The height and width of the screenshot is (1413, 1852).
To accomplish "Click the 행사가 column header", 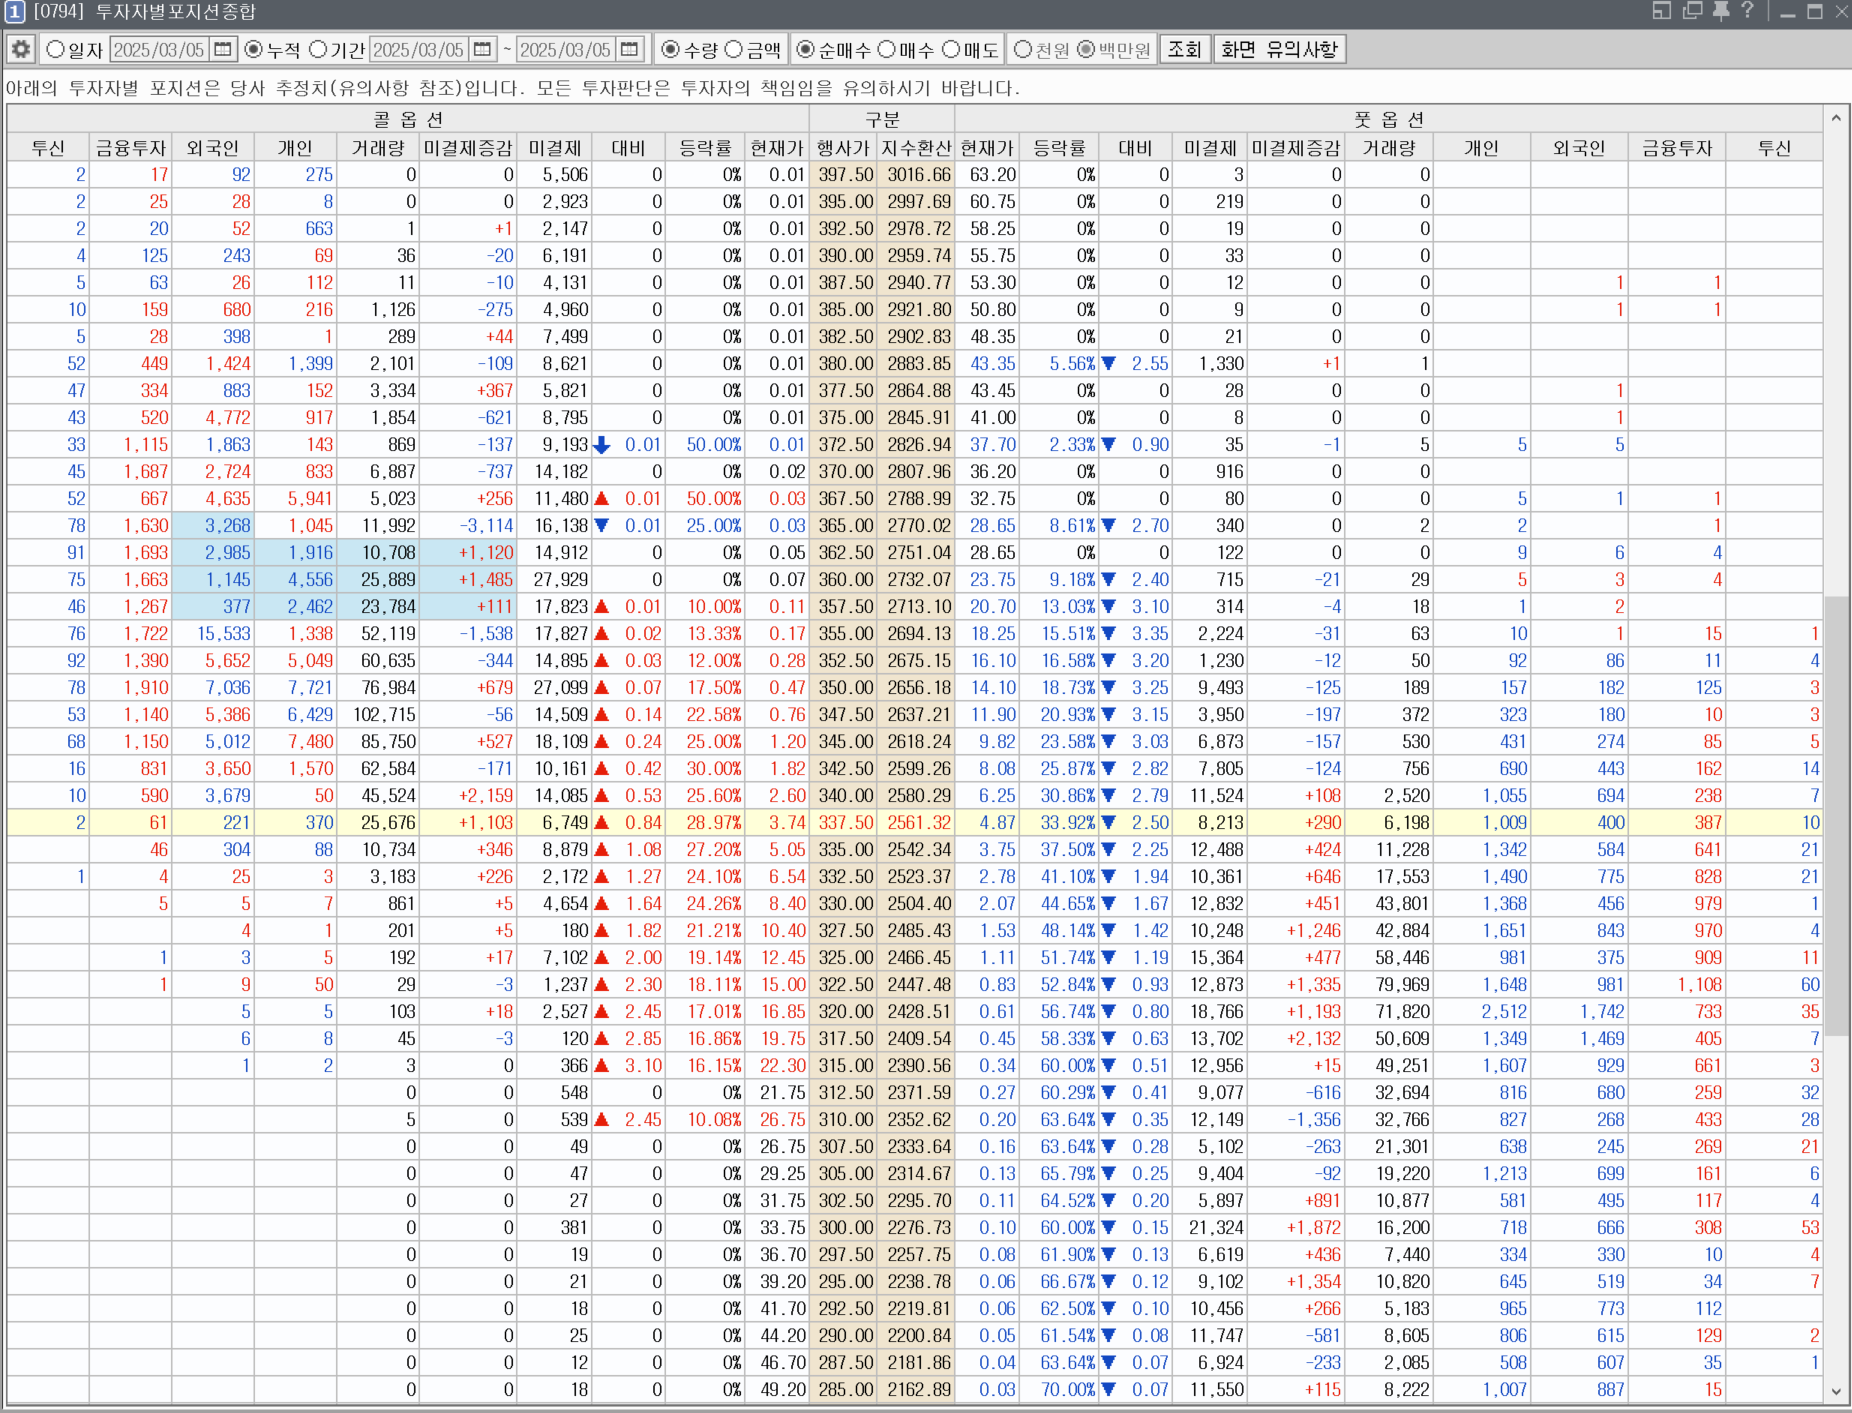I will click(843, 148).
